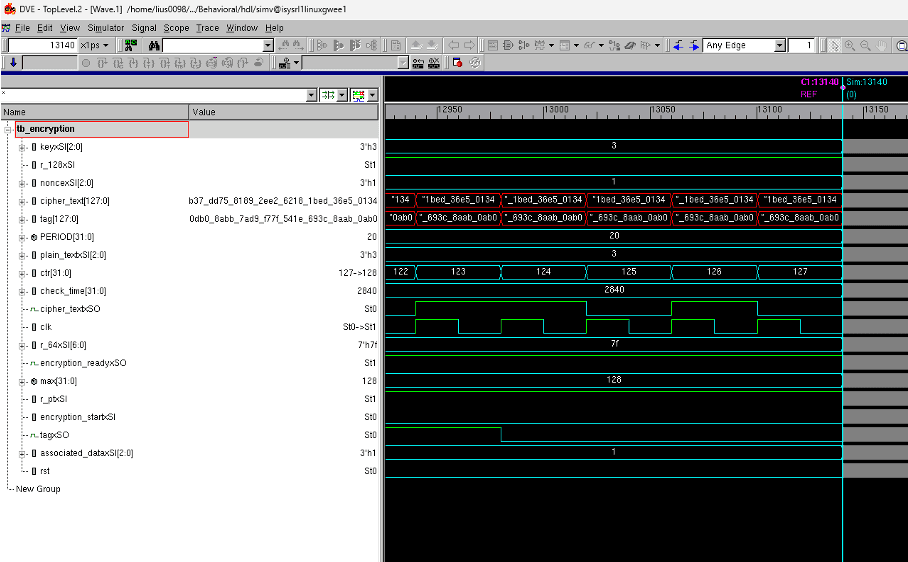
Task: Click the check_time value 2840
Action: coord(614,289)
